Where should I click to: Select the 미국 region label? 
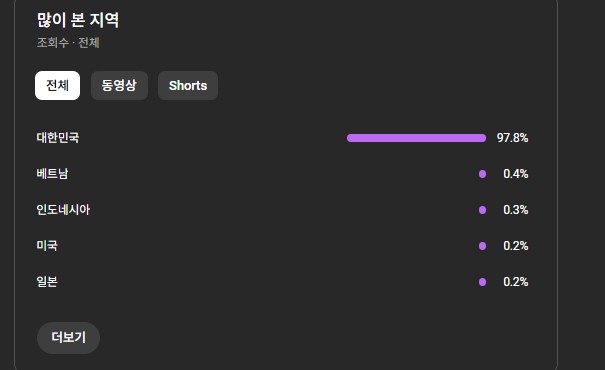47,245
